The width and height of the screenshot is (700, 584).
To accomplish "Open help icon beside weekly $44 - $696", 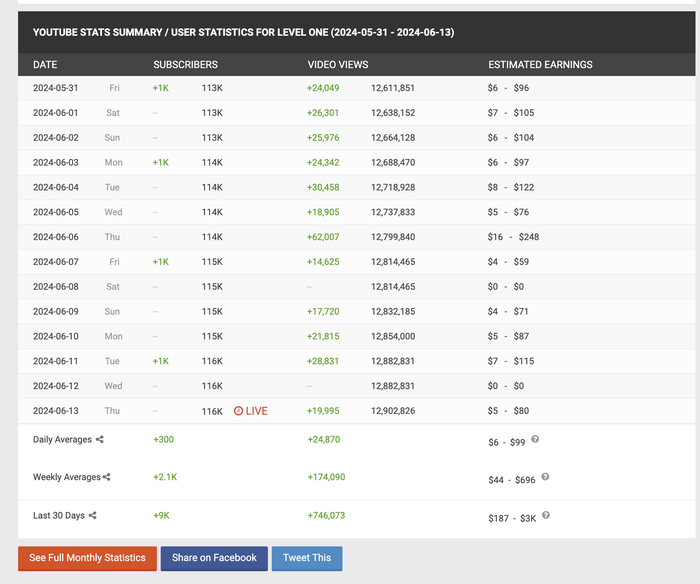I will click(x=545, y=476).
